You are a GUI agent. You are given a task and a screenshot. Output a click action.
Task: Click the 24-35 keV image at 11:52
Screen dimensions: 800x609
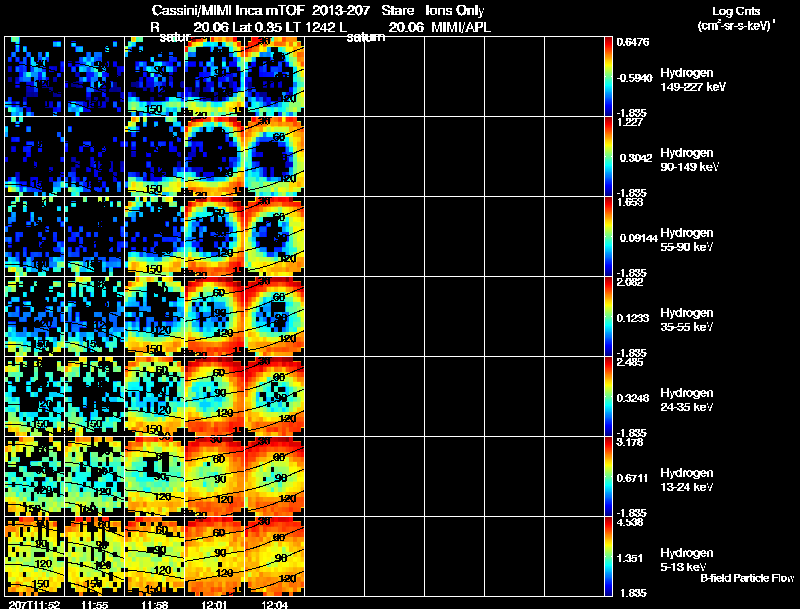[34, 396]
